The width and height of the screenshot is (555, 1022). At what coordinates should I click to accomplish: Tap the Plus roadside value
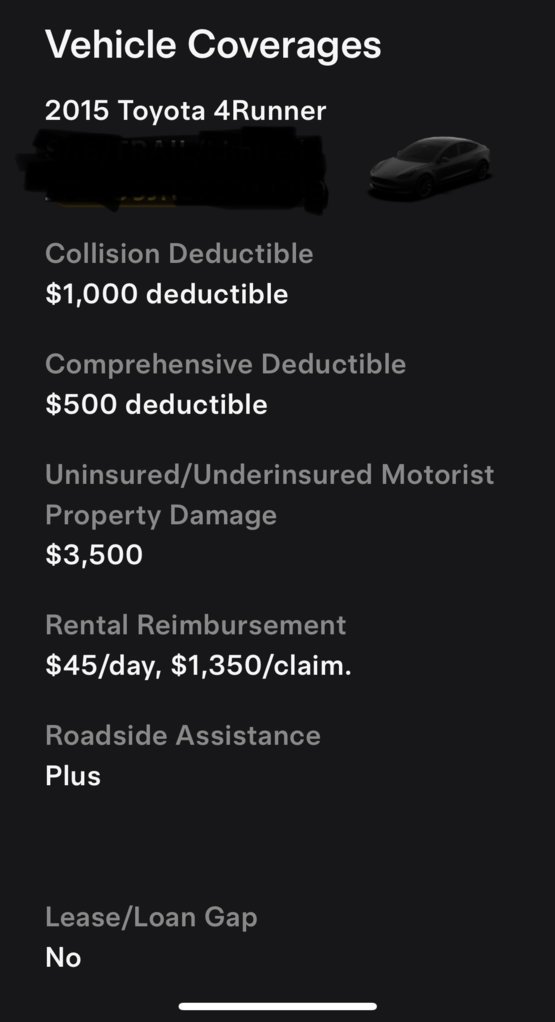[x=73, y=776]
